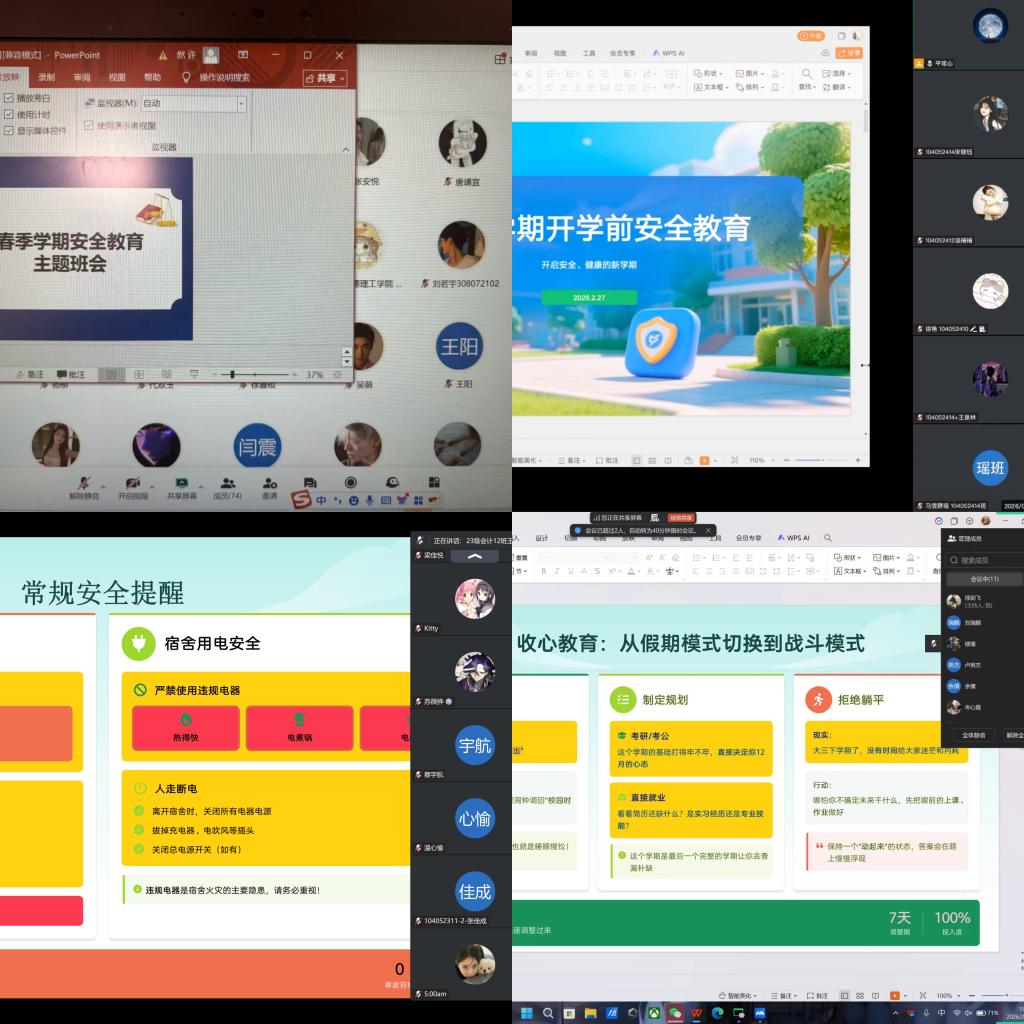Switch to the 设计 tab in WPS
This screenshot has width=1024, height=1024.
pos(542,537)
